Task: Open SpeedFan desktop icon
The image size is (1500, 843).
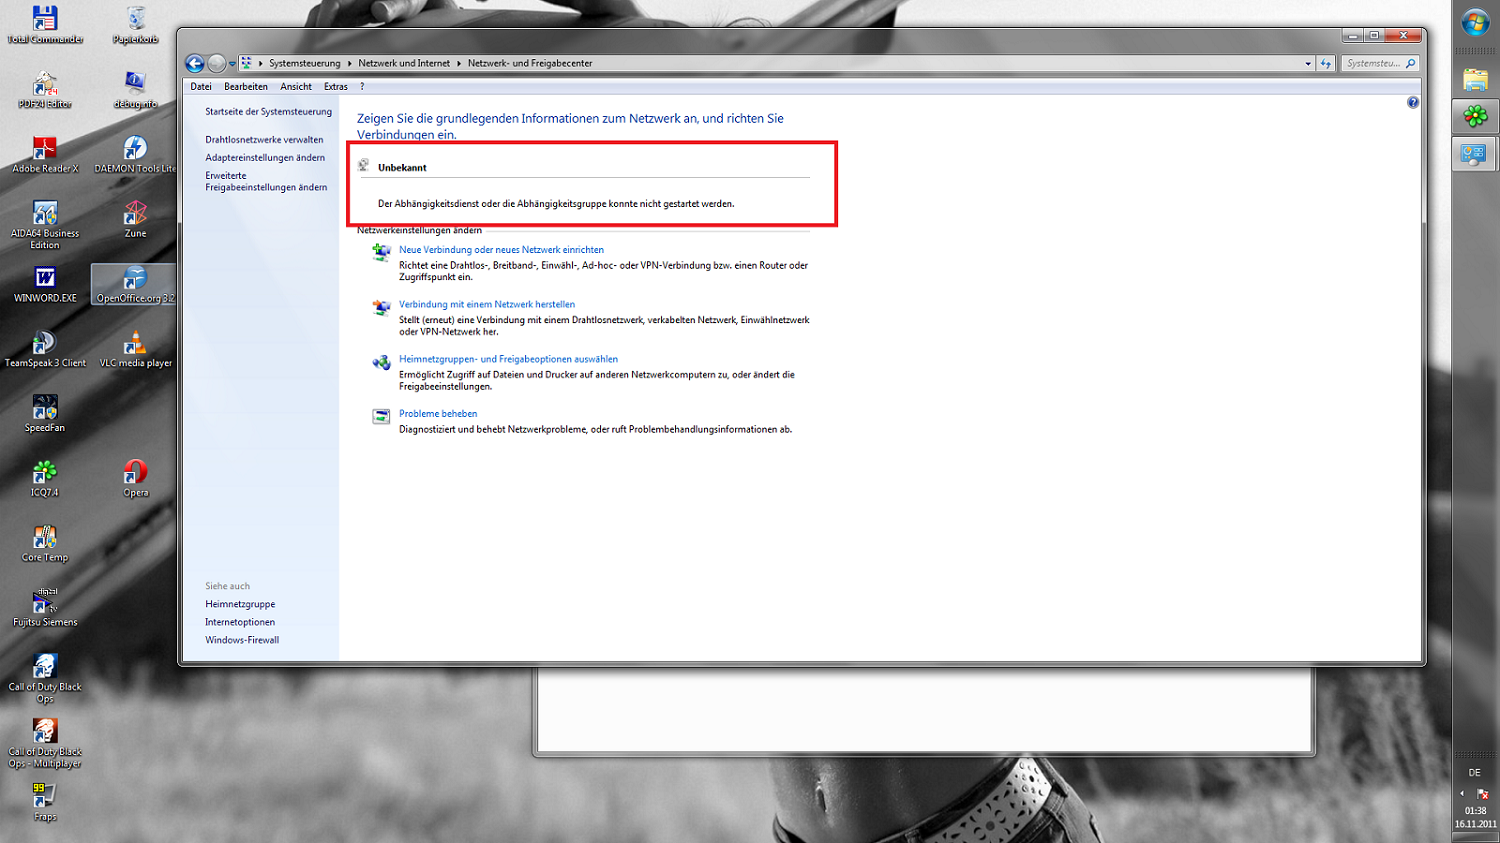Action: tap(45, 414)
